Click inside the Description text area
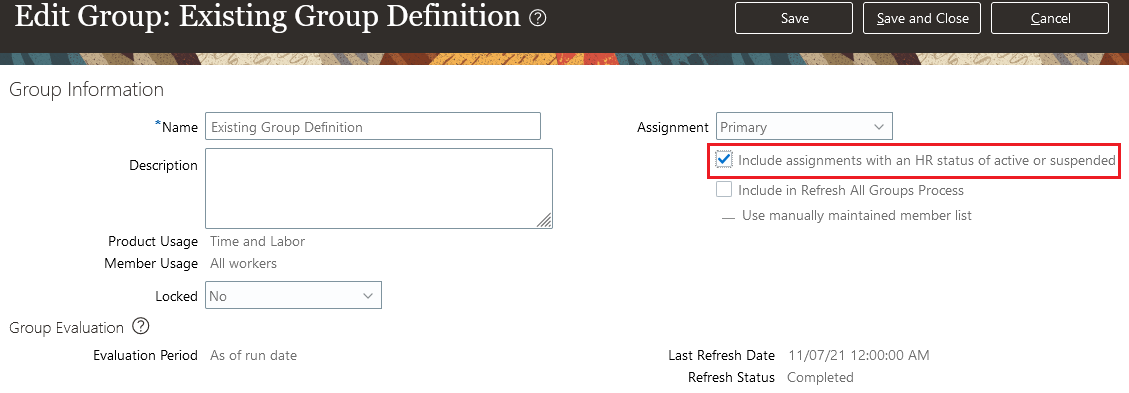This screenshot has width=1129, height=393. point(379,188)
